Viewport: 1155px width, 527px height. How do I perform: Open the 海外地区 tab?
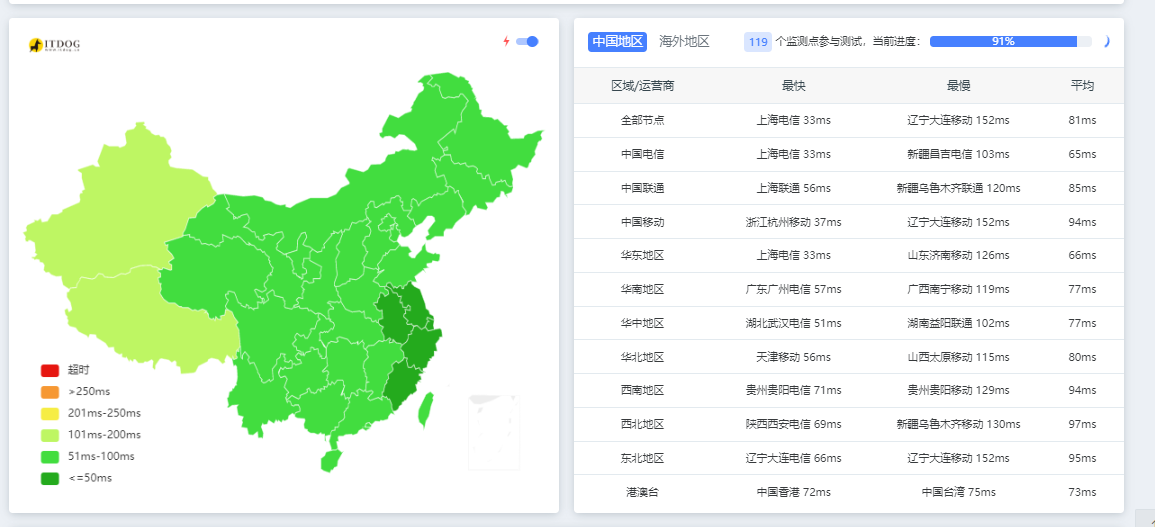684,42
